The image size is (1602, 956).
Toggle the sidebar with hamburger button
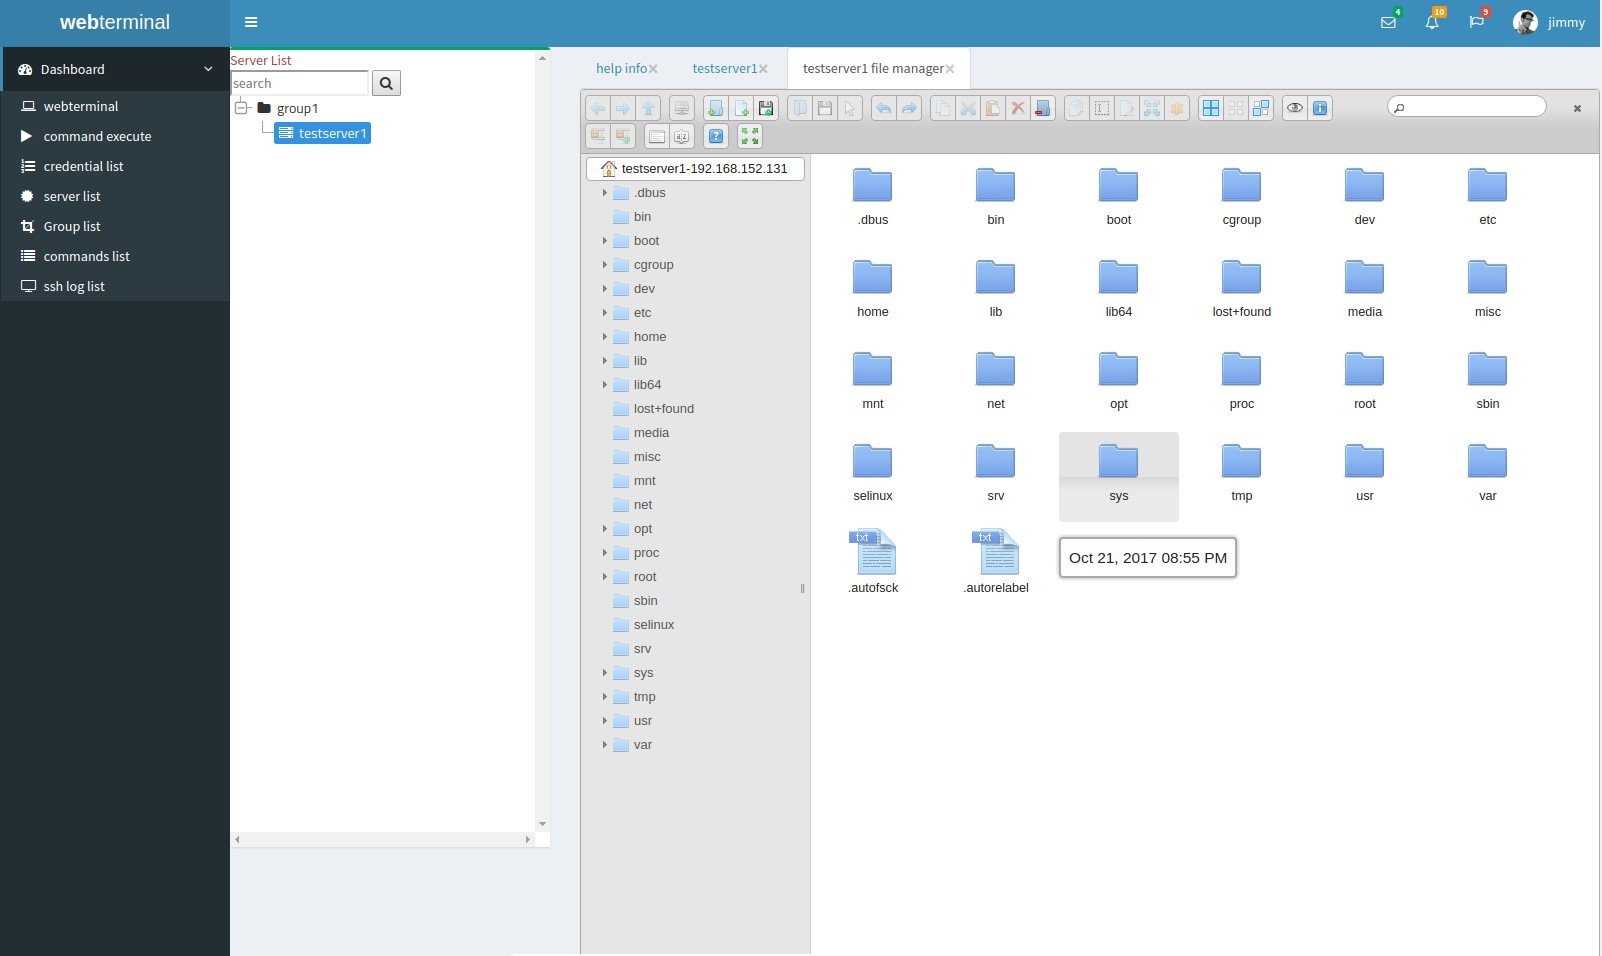coord(251,22)
